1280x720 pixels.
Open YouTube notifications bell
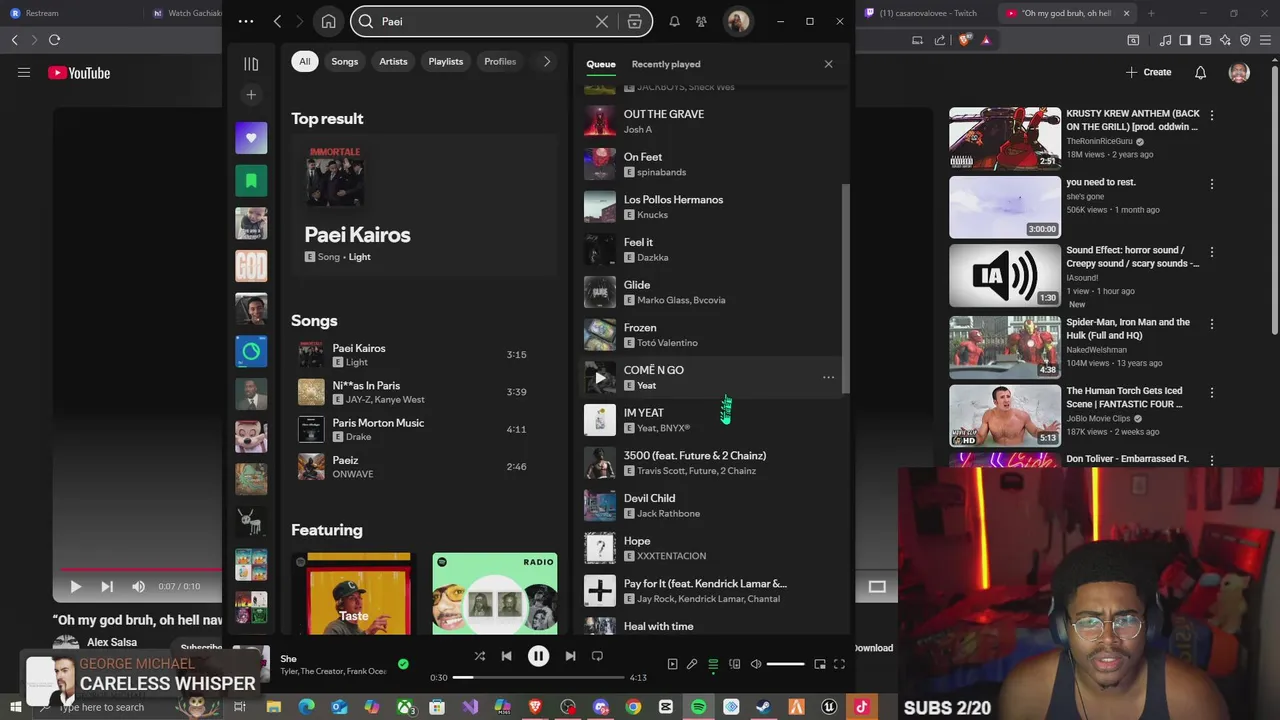[x=1200, y=72]
